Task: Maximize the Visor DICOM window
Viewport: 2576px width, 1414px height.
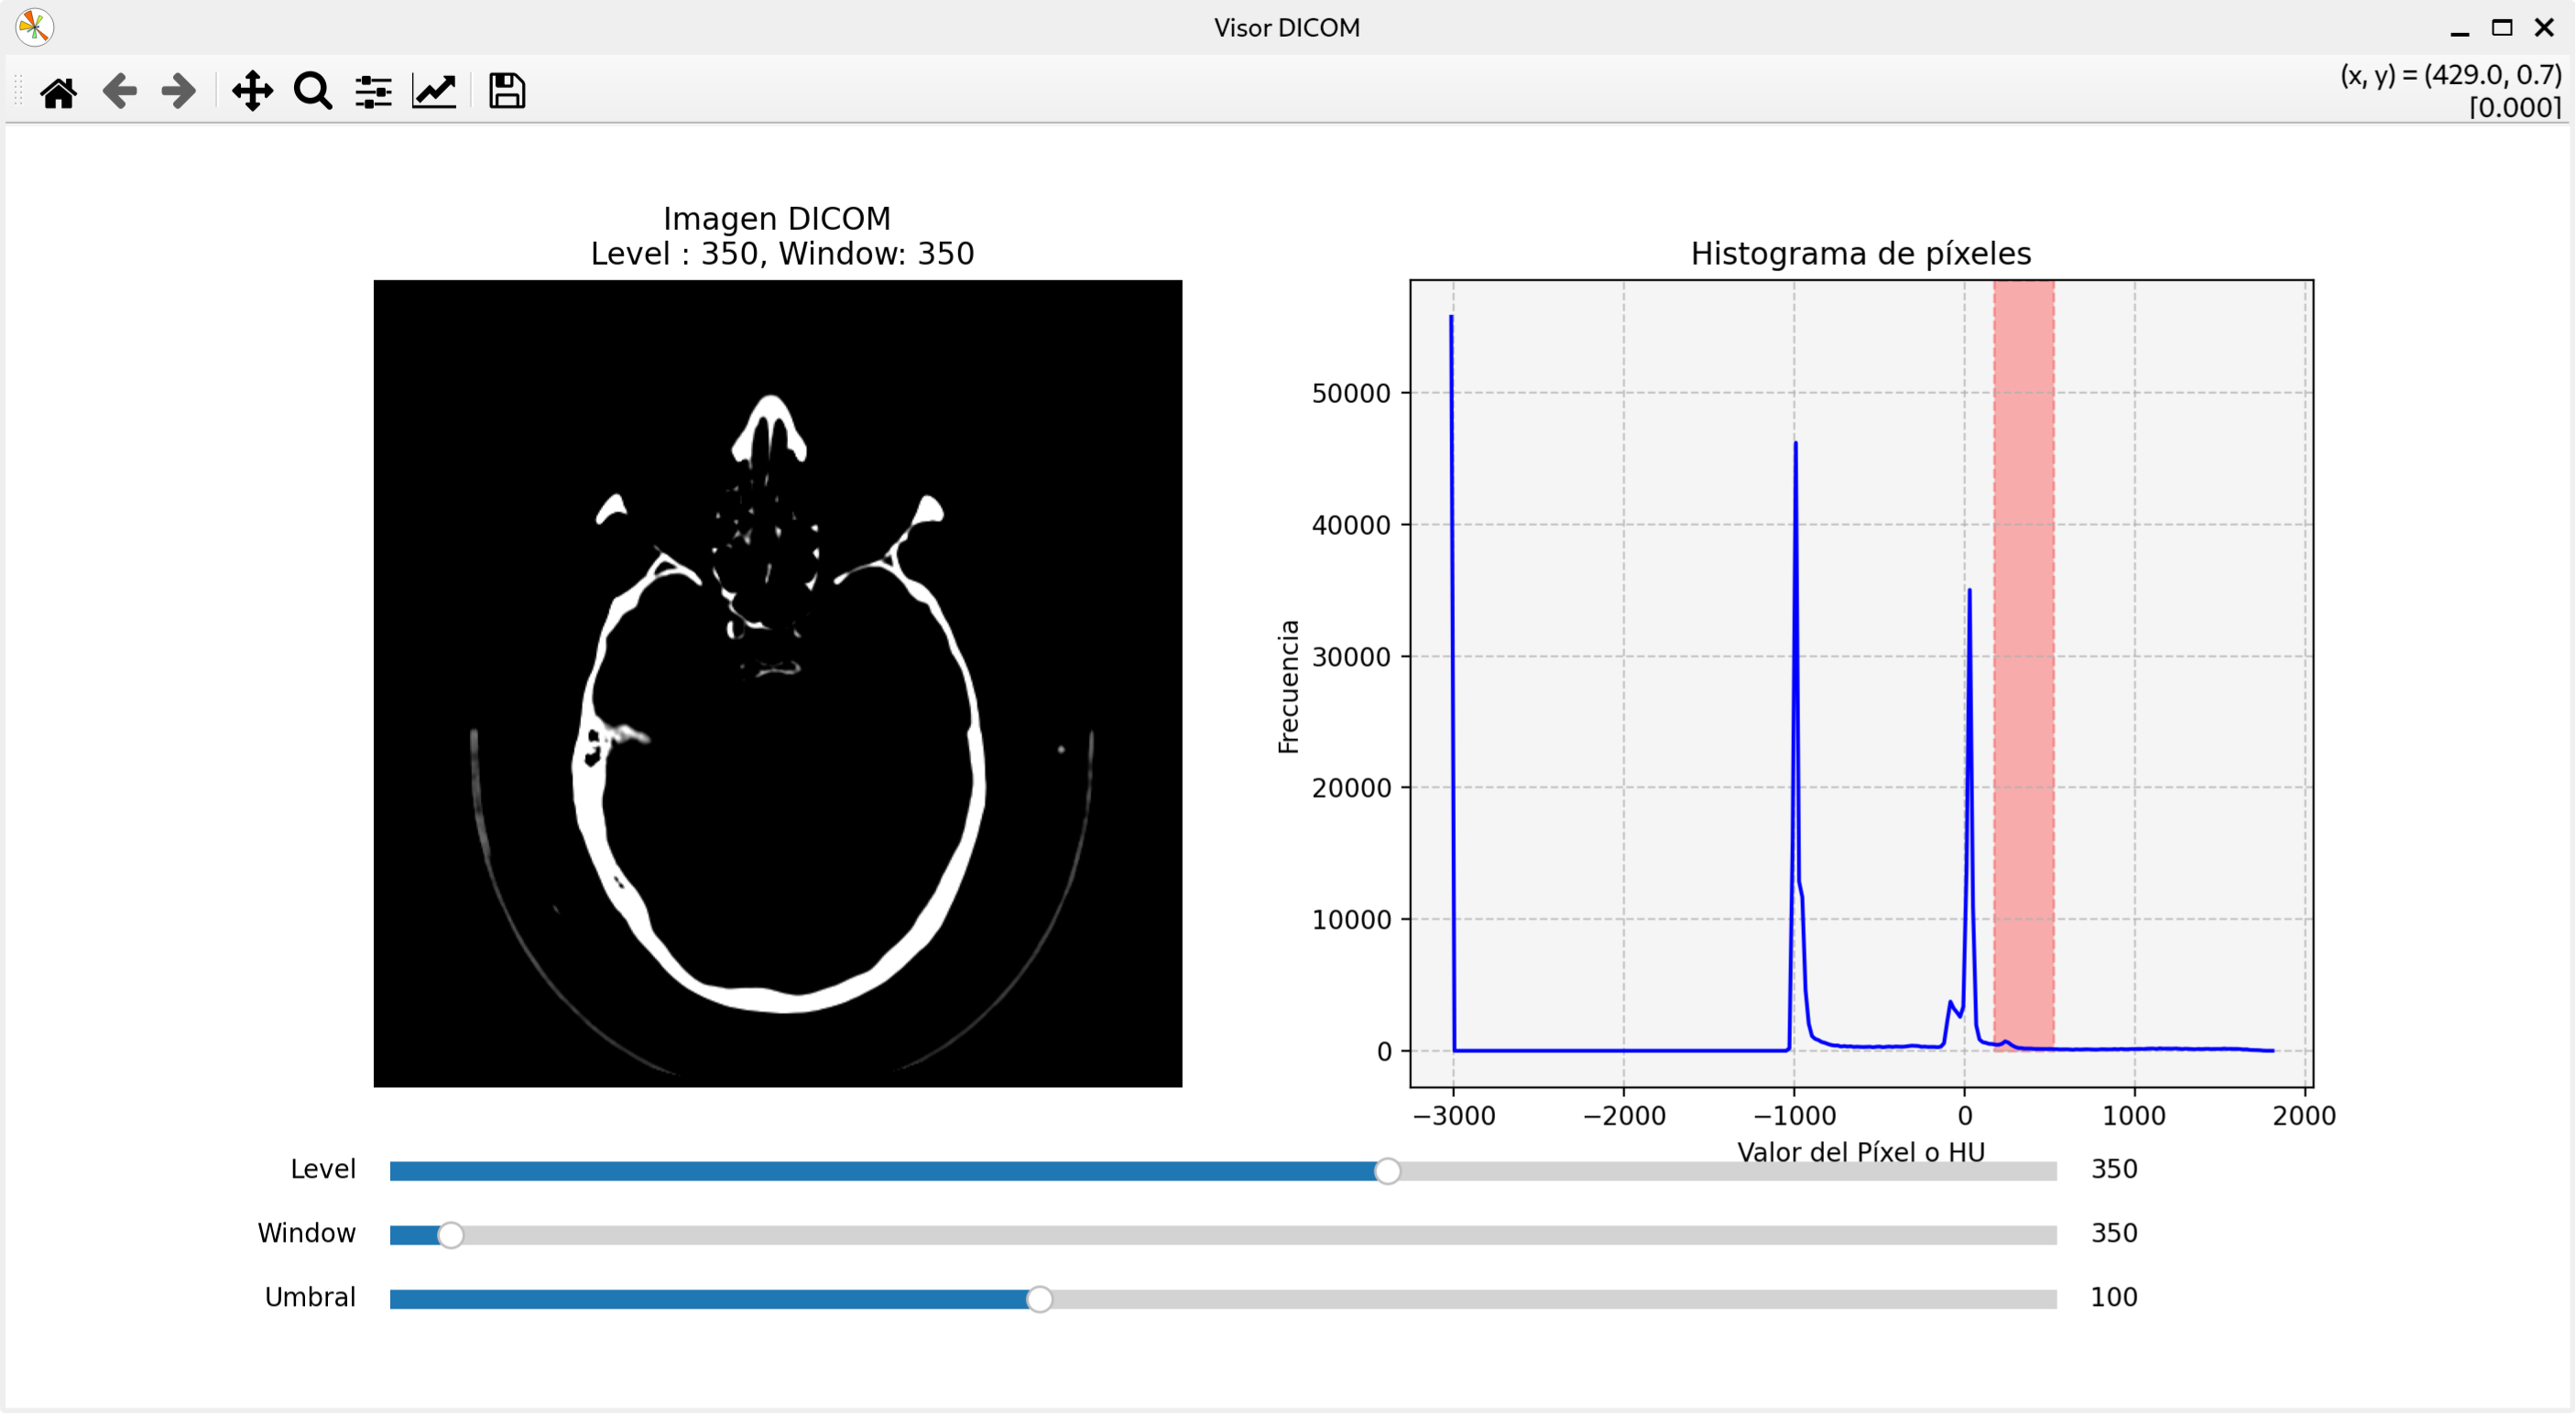Action: point(2501,27)
